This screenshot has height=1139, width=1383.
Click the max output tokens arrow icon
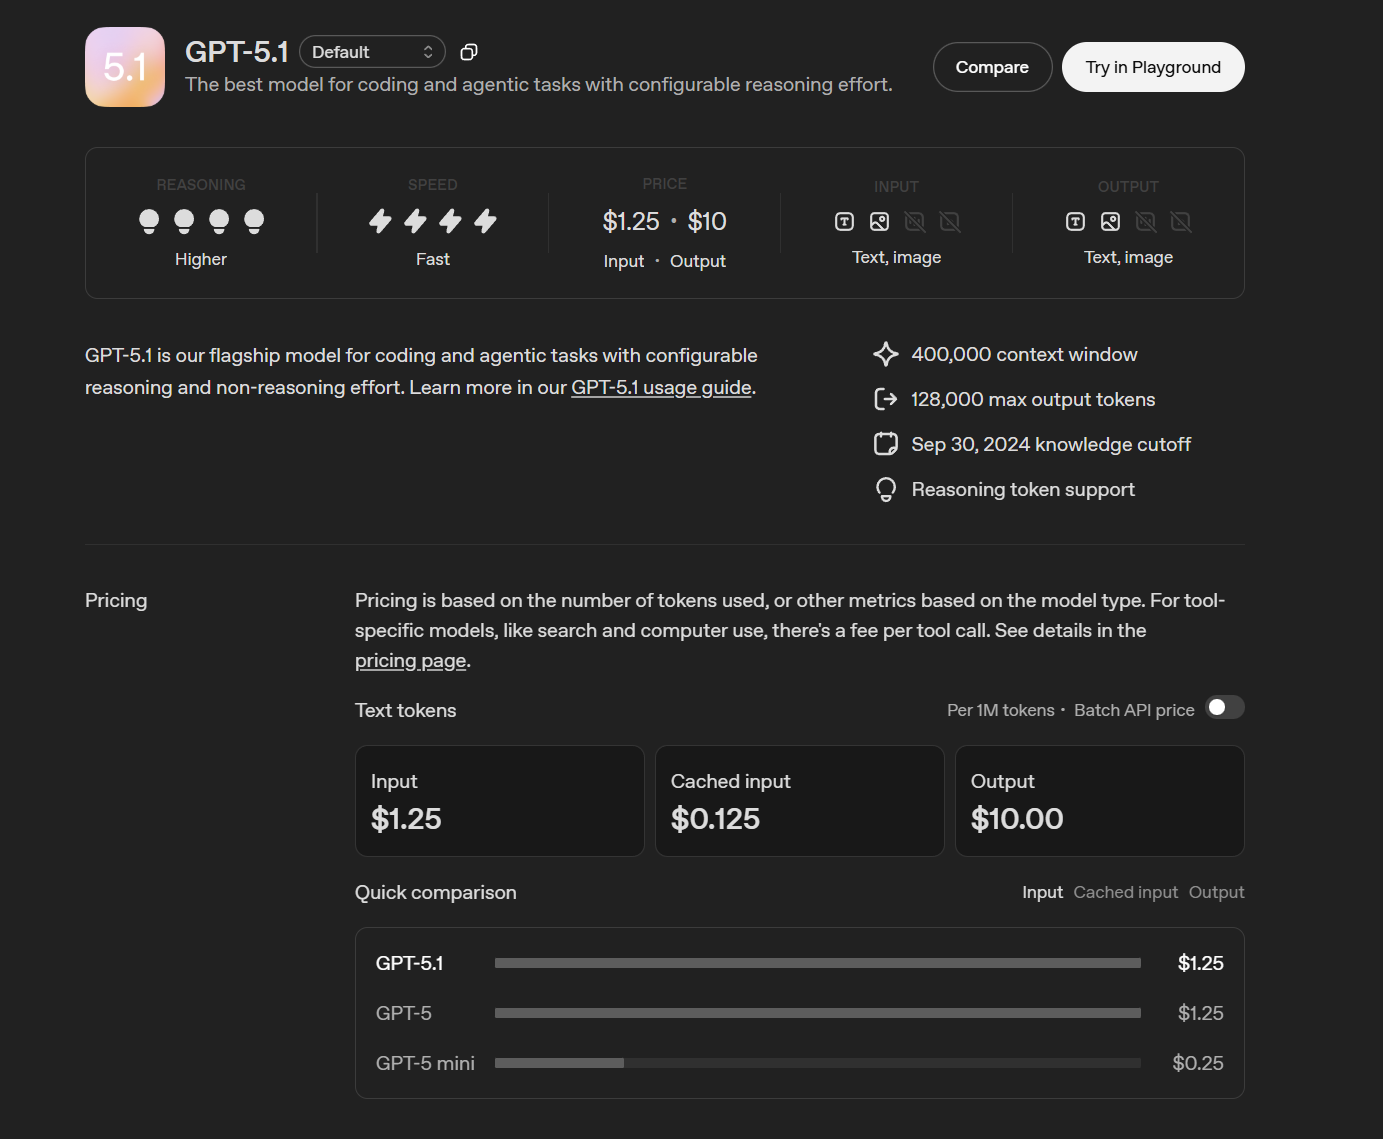pos(886,399)
